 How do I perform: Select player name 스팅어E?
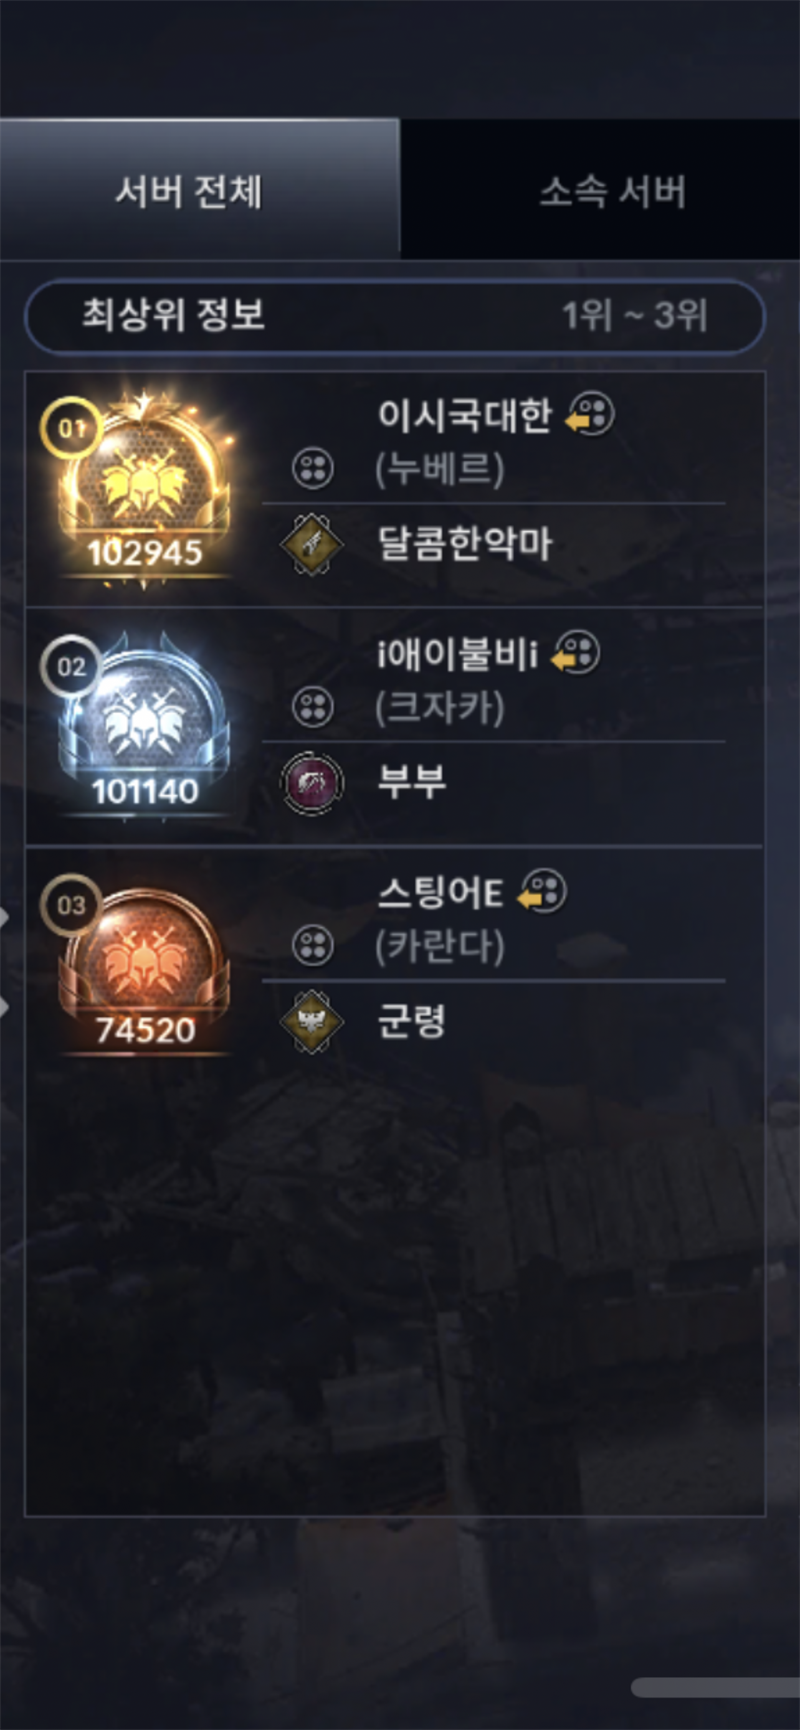(x=440, y=892)
